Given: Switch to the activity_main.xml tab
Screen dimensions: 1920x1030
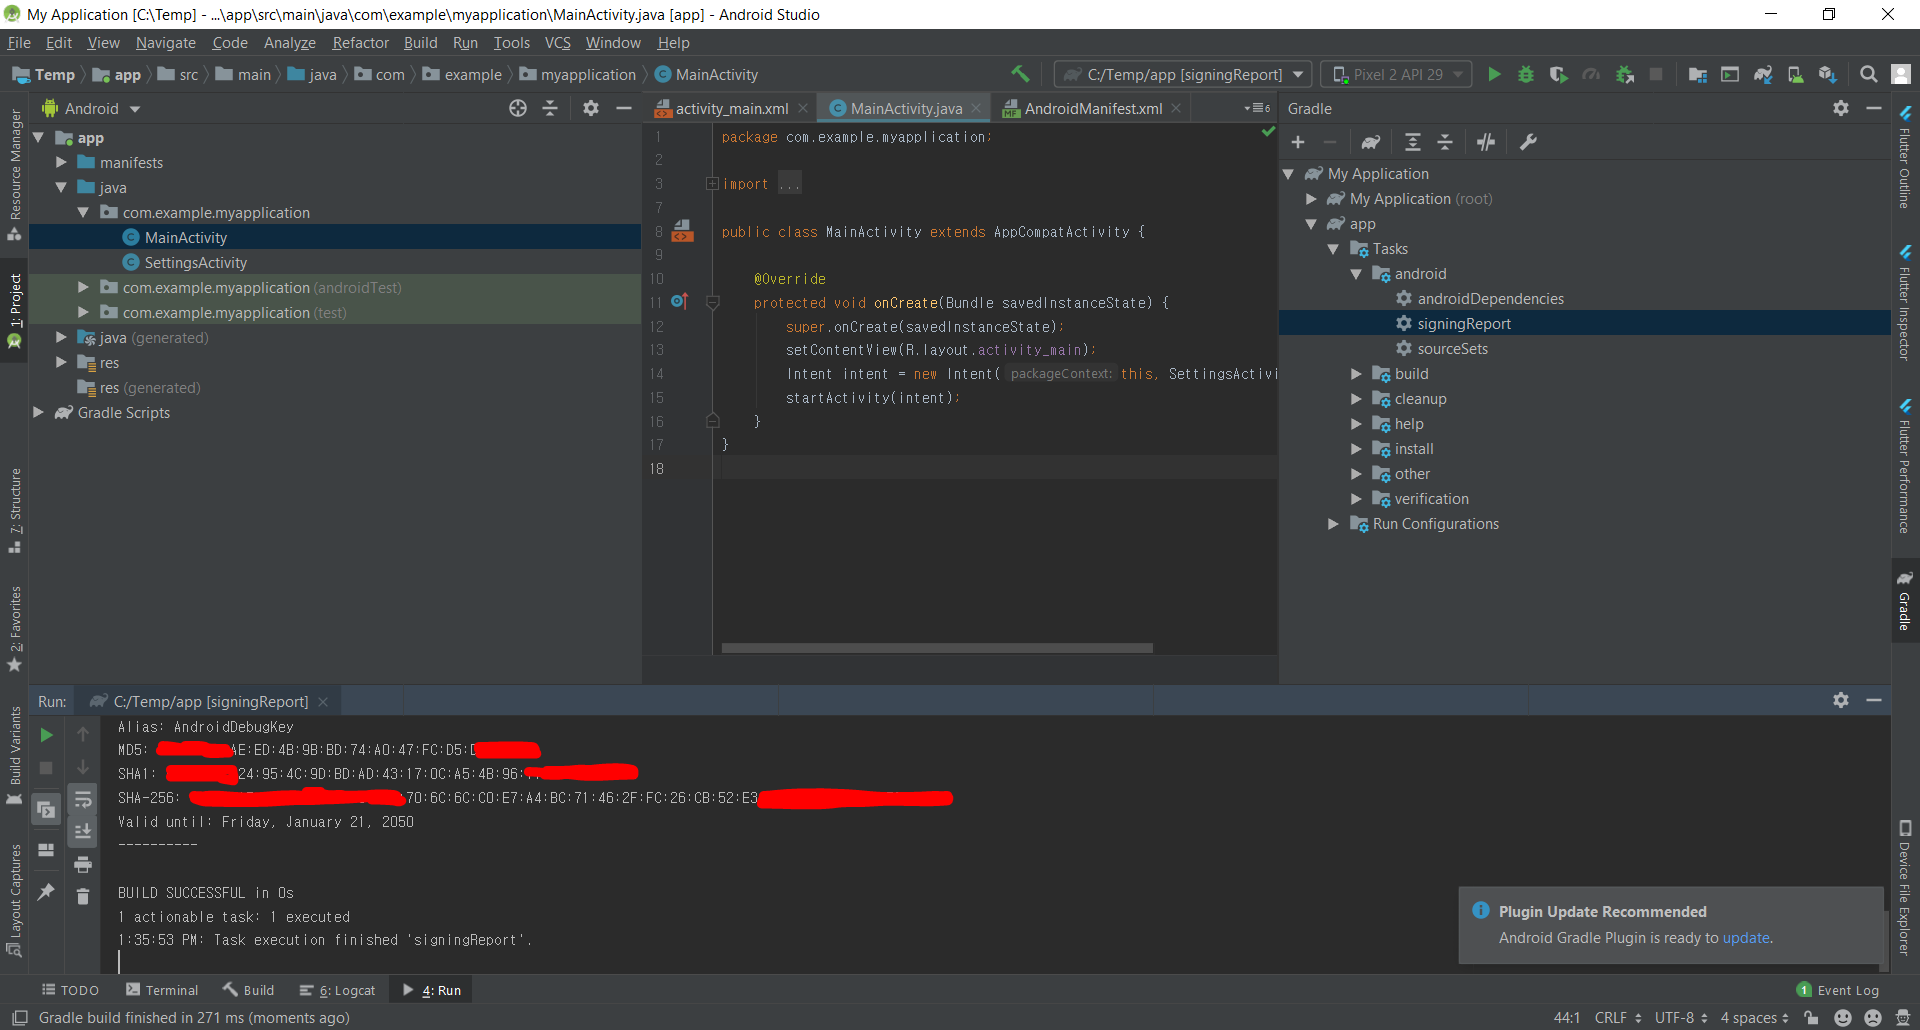Looking at the screenshot, I should click(x=732, y=108).
